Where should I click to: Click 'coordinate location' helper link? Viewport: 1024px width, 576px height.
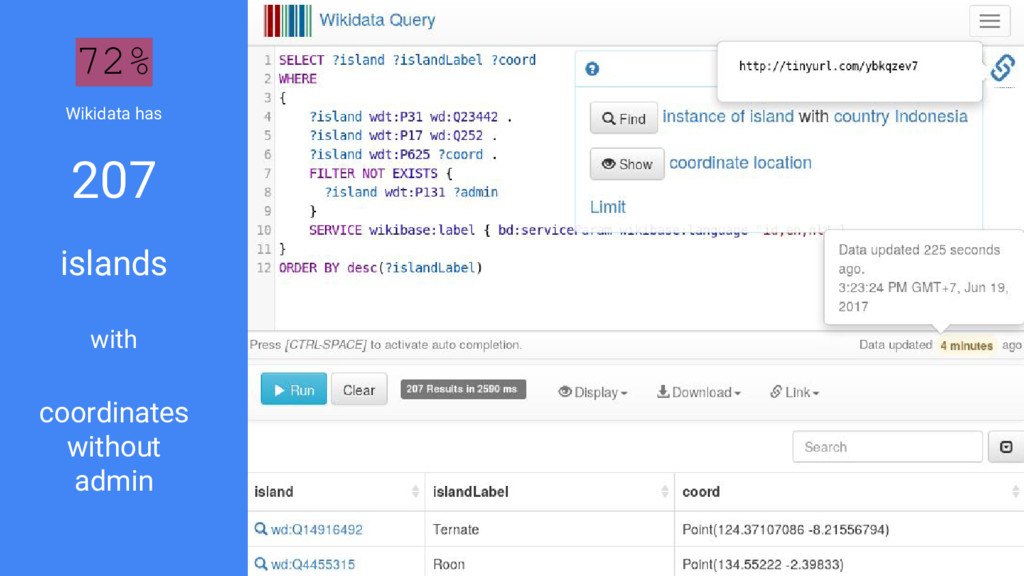coord(740,163)
